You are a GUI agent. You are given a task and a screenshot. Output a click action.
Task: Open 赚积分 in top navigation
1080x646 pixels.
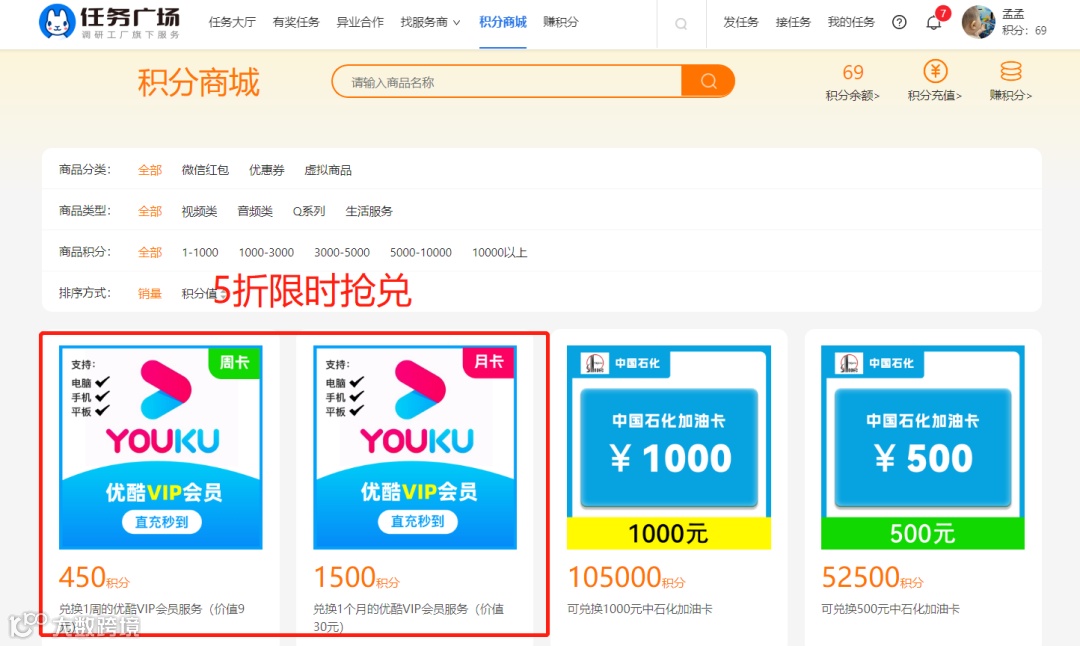click(x=561, y=22)
